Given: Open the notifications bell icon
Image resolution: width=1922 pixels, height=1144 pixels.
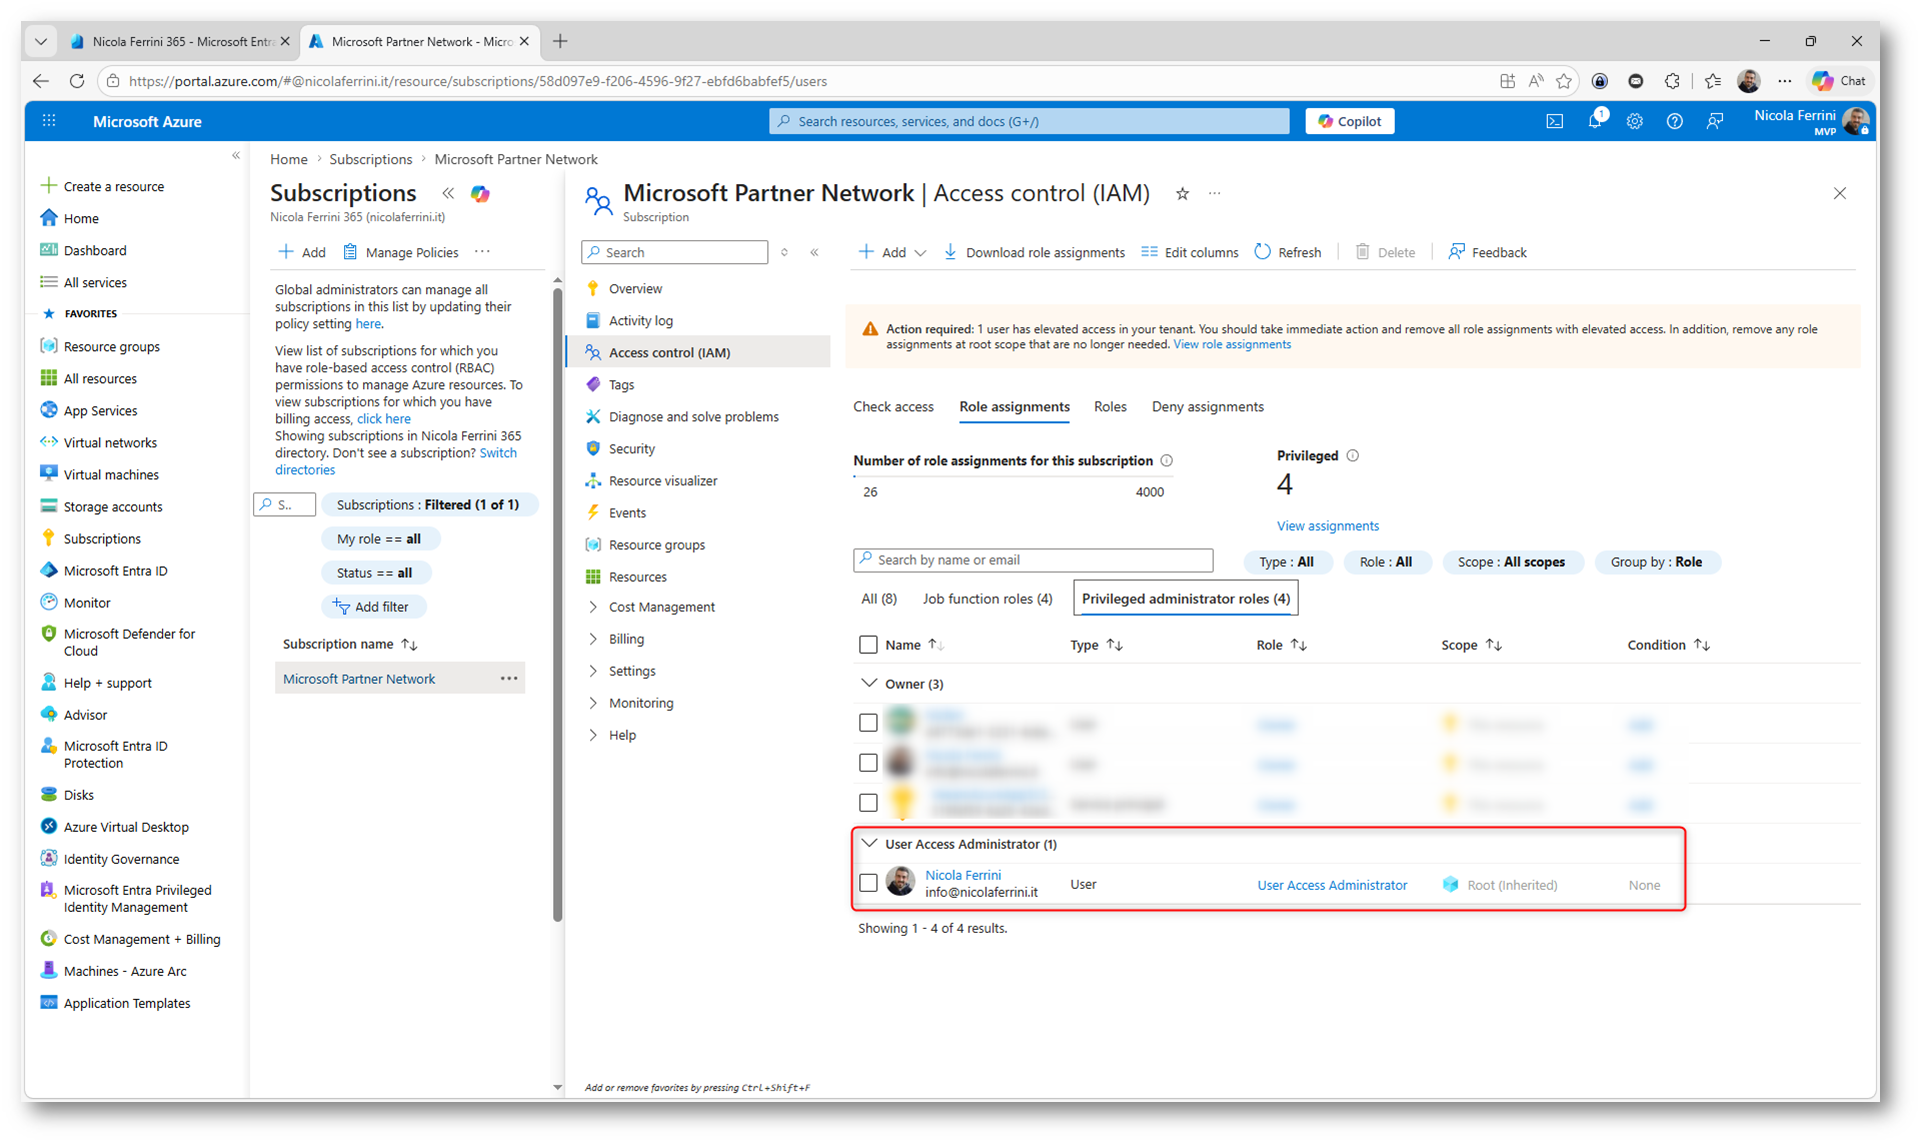Looking at the screenshot, I should (1594, 121).
